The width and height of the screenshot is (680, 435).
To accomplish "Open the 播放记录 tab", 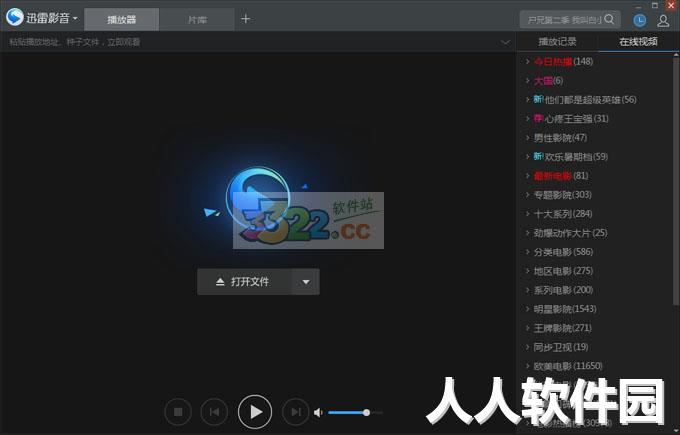I will point(557,42).
